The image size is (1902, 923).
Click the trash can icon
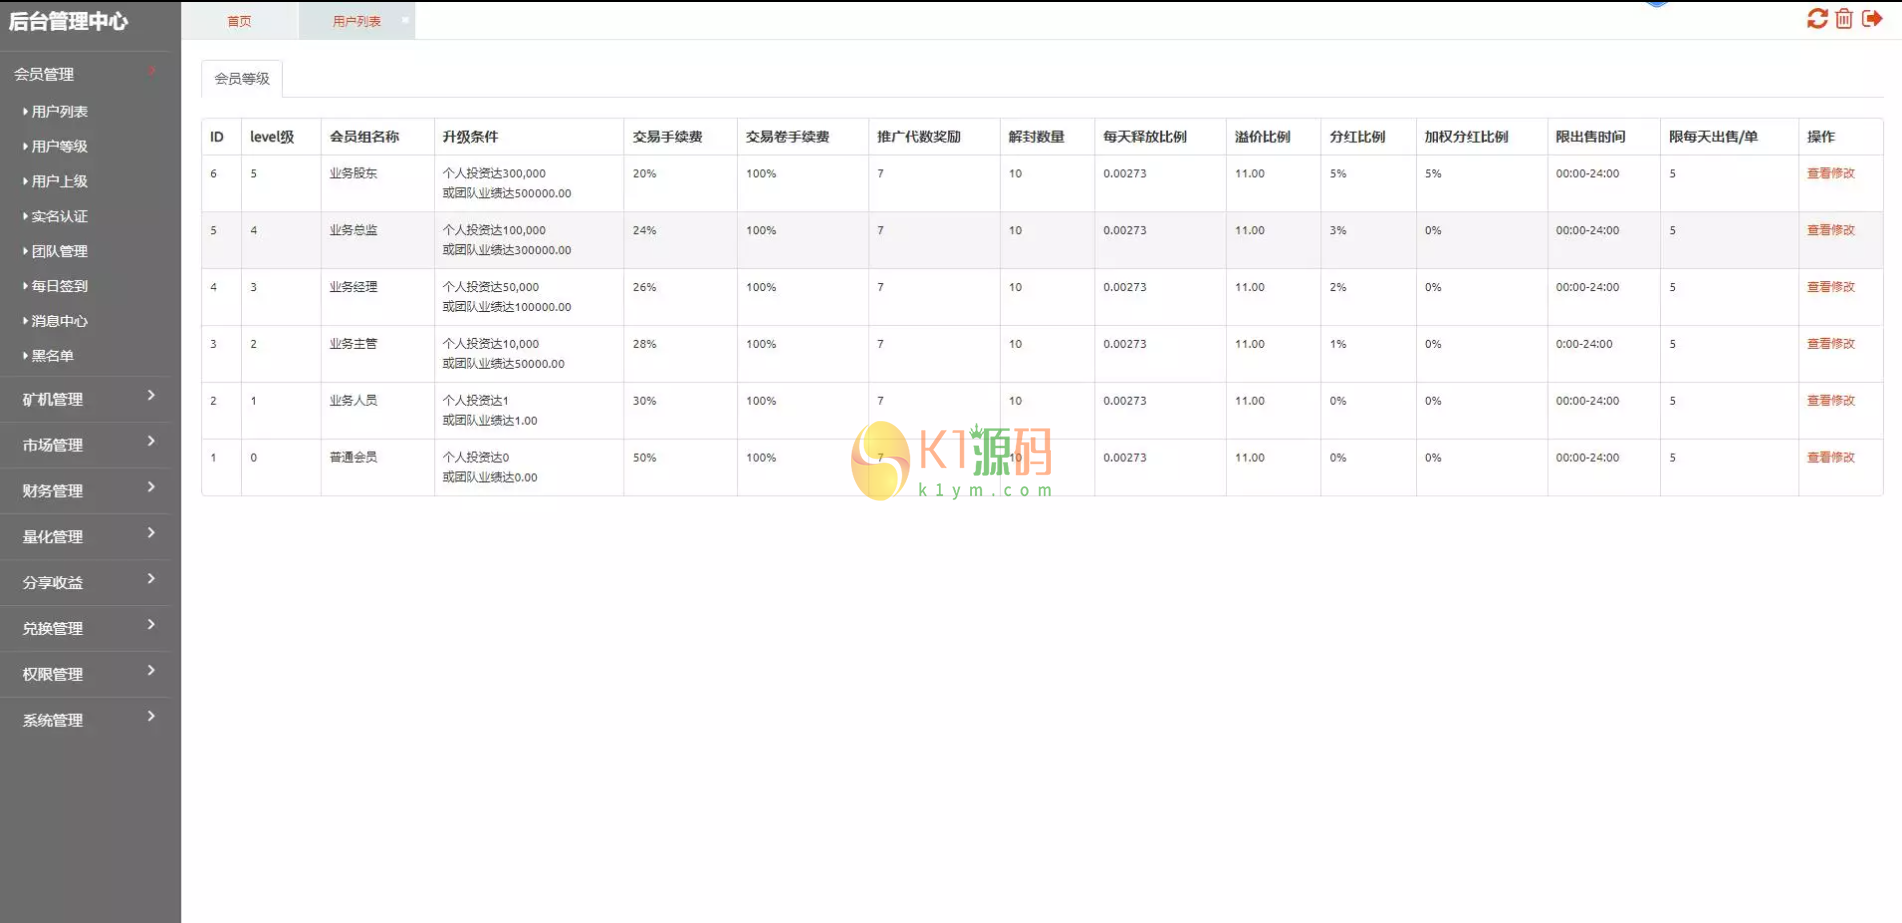click(1844, 19)
